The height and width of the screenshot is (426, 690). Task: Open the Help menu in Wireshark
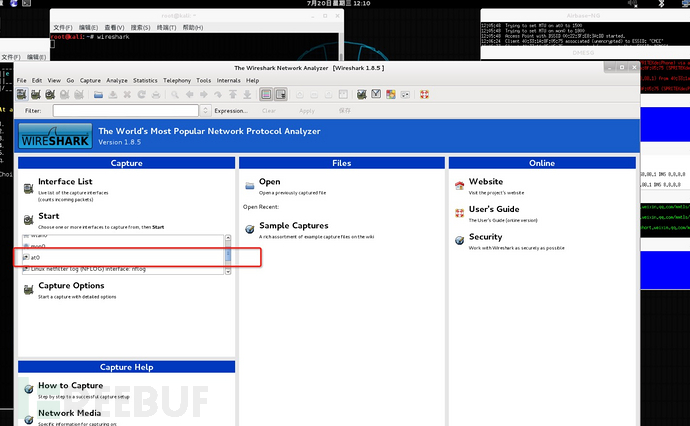coord(252,81)
